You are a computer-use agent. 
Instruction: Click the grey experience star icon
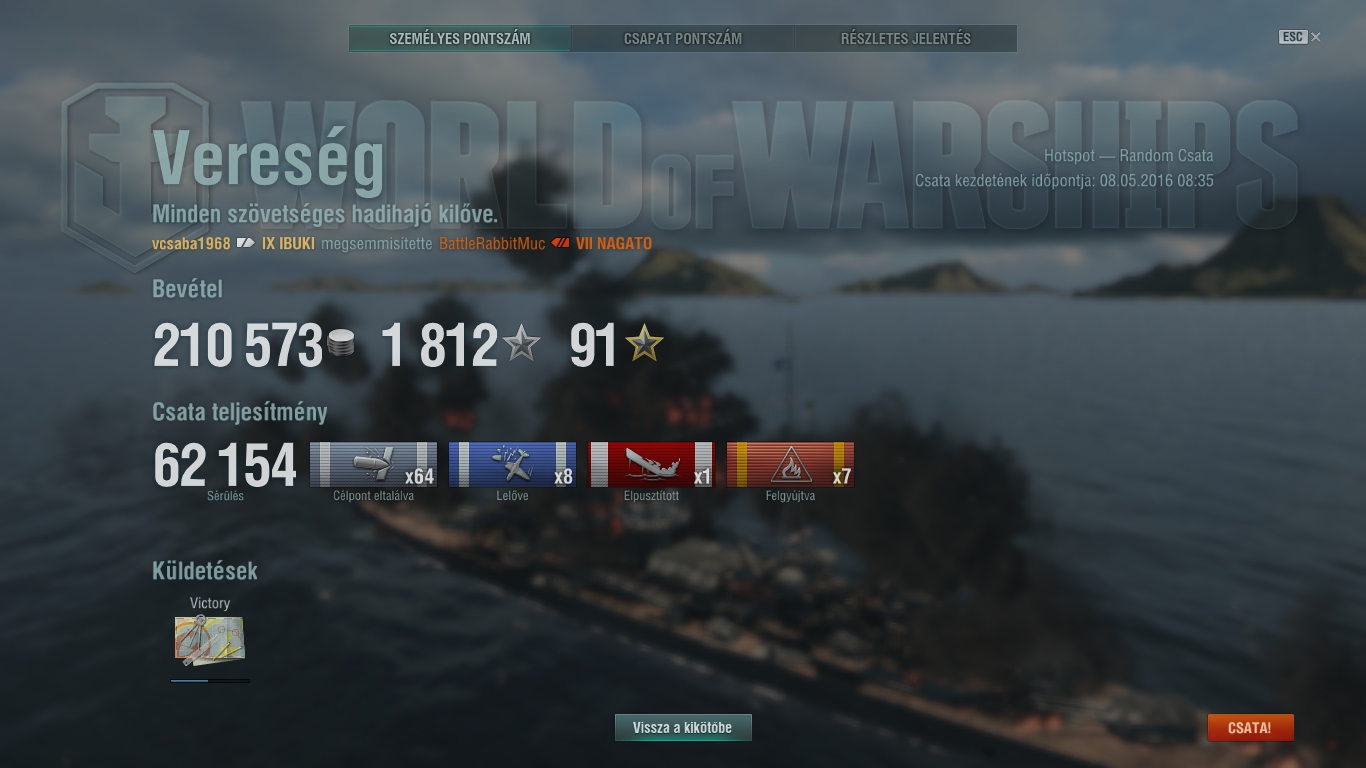click(x=521, y=345)
